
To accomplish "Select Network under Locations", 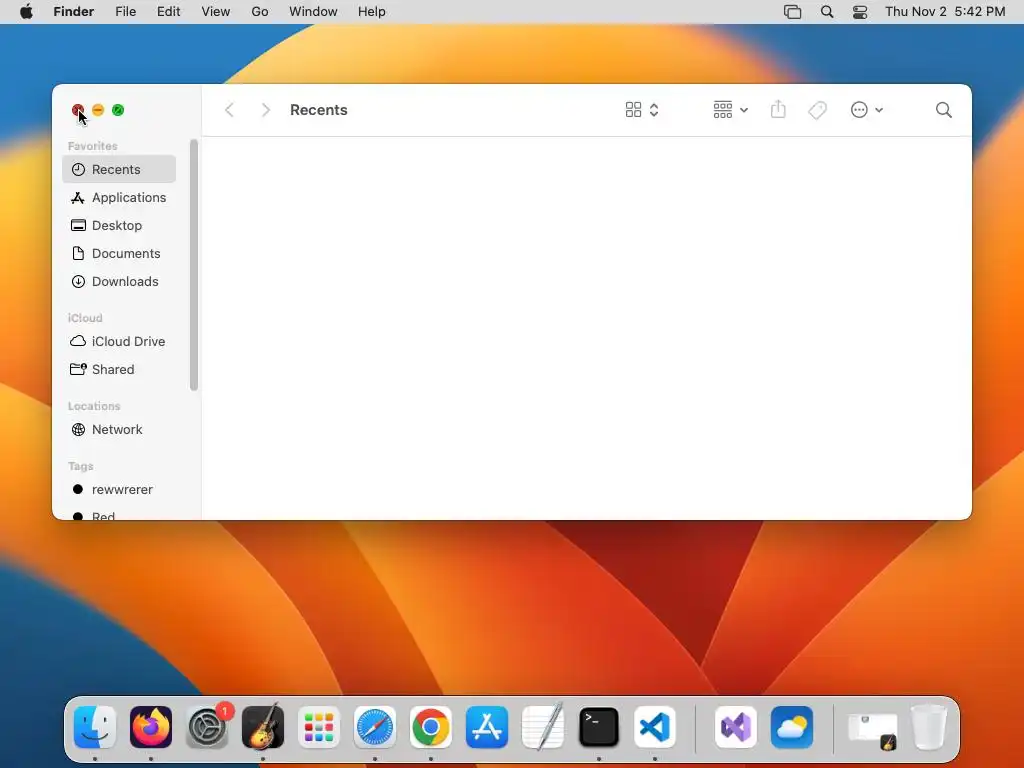I will coord(119,430).
